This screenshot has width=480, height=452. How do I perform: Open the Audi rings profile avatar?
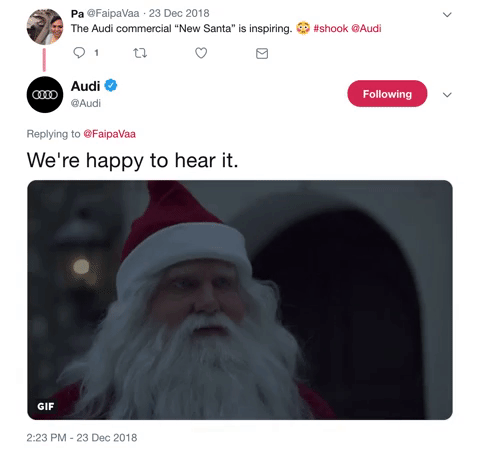pos(45,95)
